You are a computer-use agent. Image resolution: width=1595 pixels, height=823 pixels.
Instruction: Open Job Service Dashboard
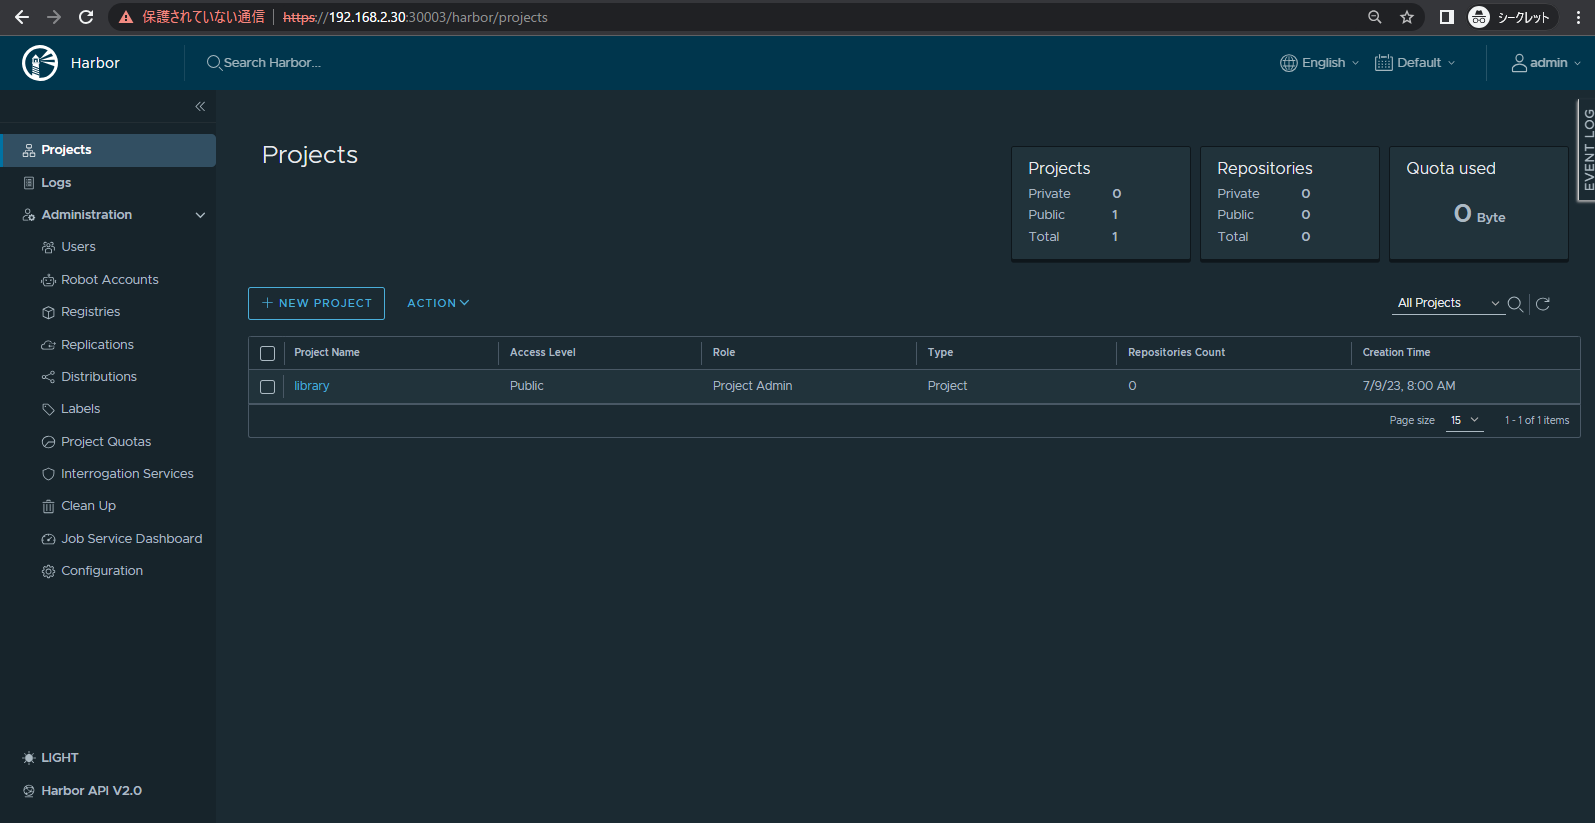[131, 539]
